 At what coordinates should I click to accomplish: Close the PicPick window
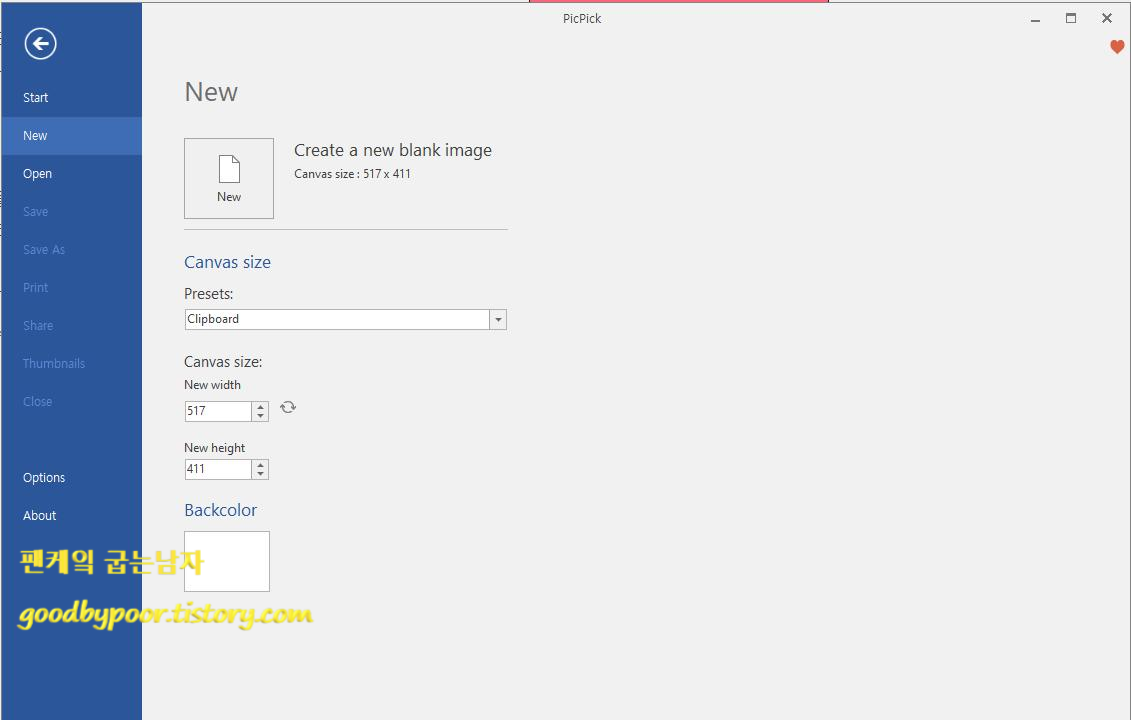1106,19
